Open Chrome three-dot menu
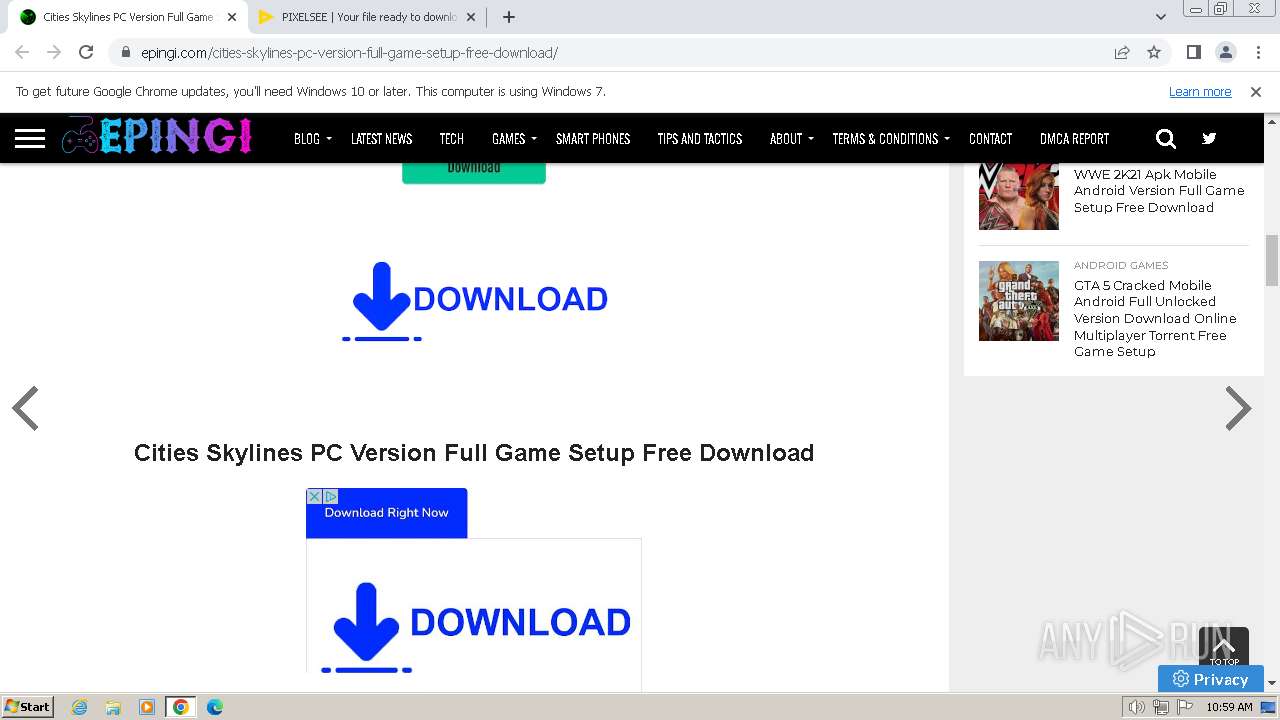This screenshot has width=1280, height=720. (1257, 52)
